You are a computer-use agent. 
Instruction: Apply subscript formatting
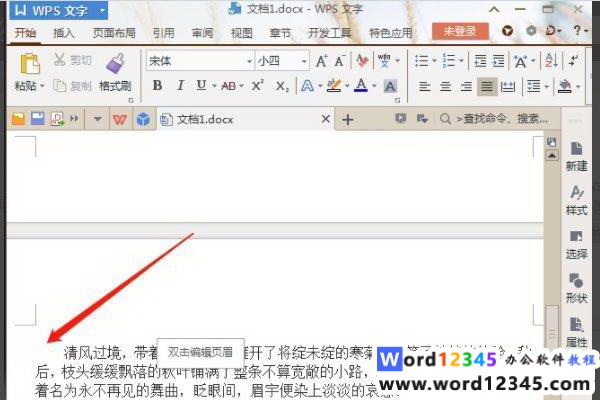[x=281, y=86]
